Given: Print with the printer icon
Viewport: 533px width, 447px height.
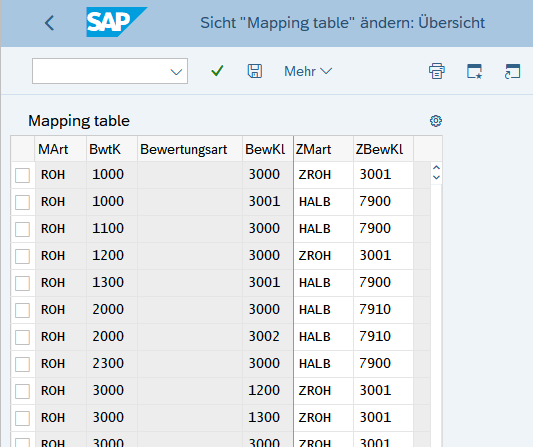Looking at the screenshot, I should (437, 71).
